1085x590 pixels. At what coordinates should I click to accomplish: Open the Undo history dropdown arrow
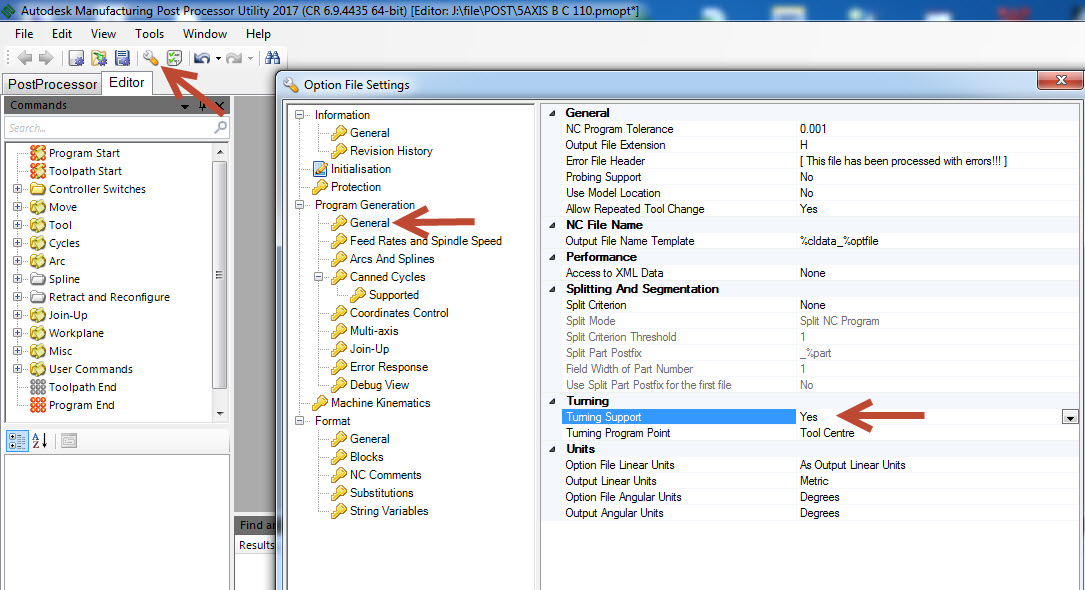coord(218,59)
